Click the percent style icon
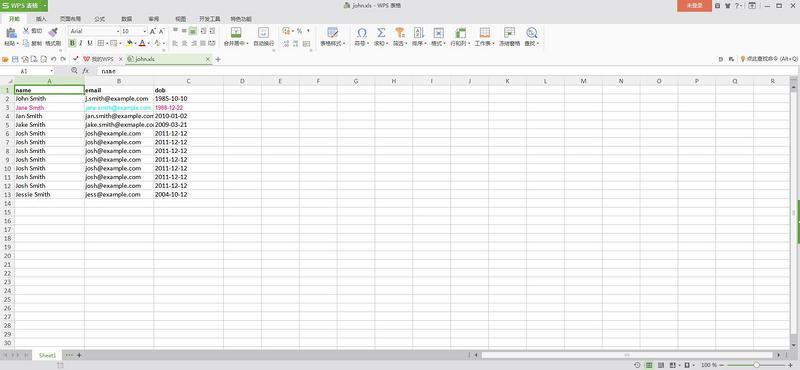The width and height of the screenshot is (800, 370). [299, 31]
